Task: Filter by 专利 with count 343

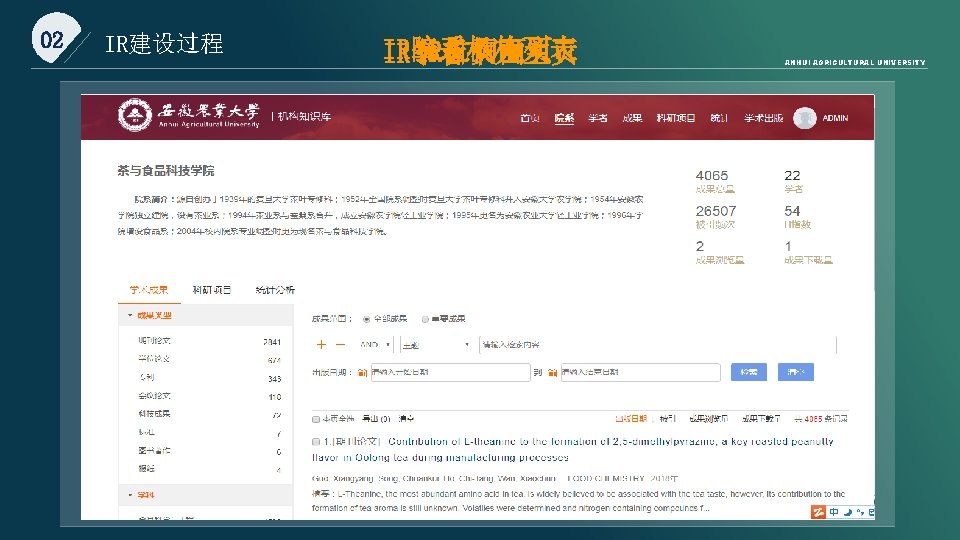Action: tap(209, 378)
